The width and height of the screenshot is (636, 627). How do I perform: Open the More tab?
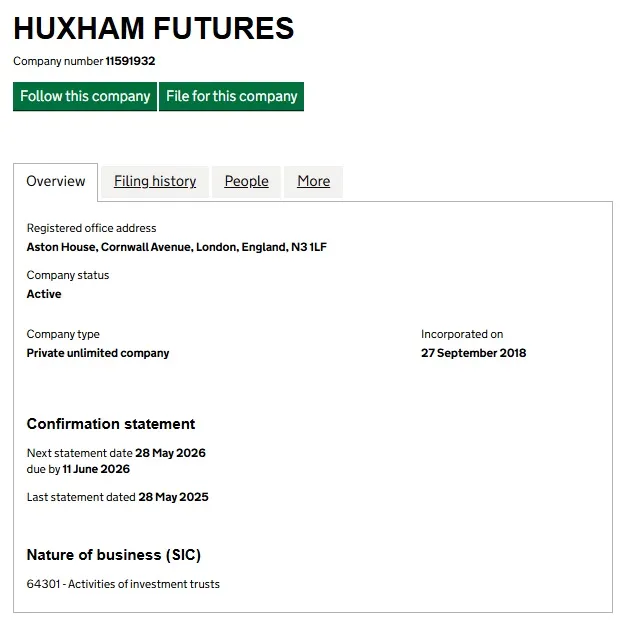[x=313, y=182]
